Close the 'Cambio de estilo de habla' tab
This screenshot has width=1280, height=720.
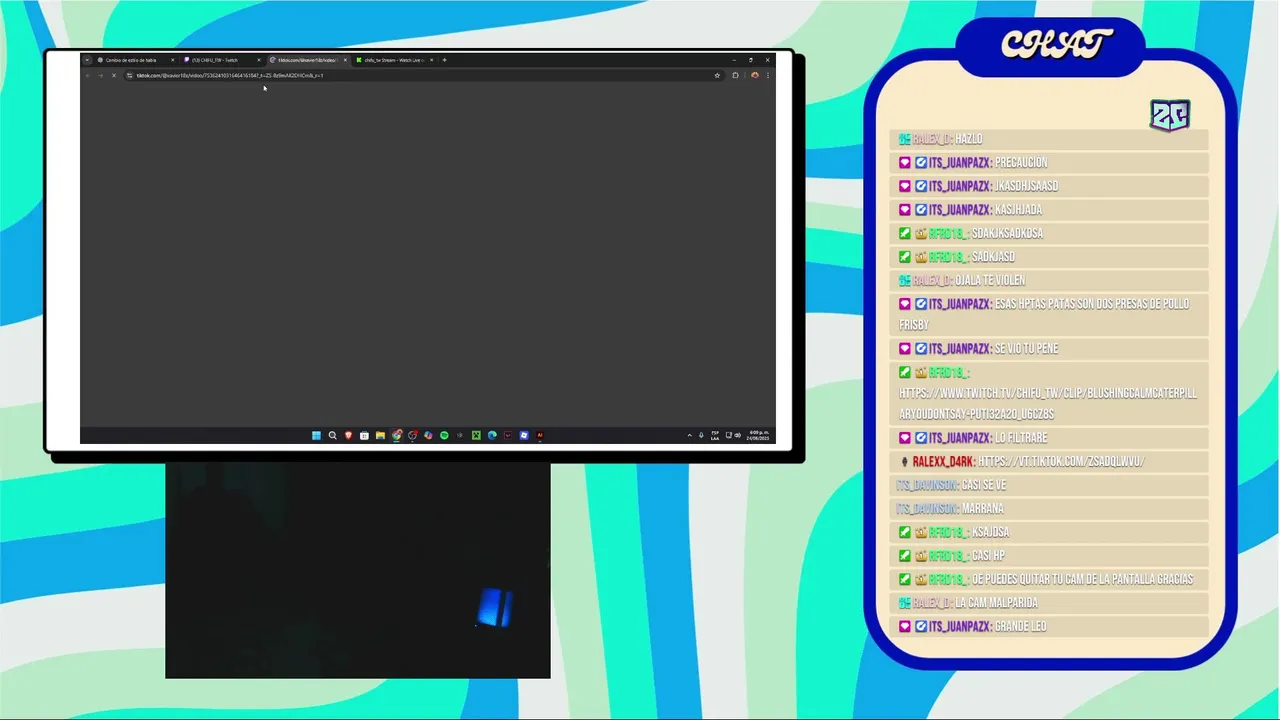pyautogui.click(x=173, y=60)
